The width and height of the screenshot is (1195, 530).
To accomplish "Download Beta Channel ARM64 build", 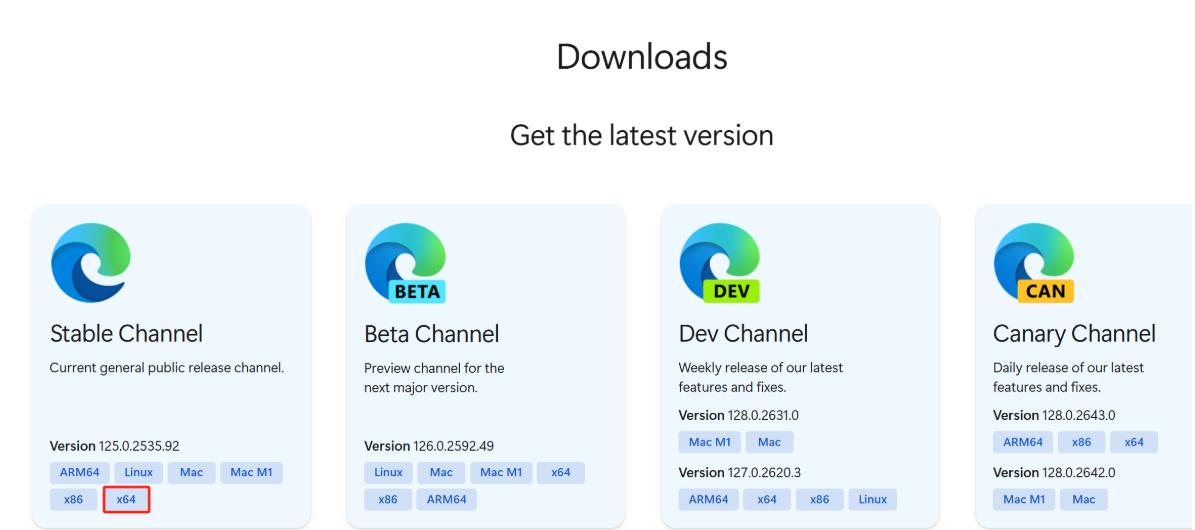I will pos(447,499).
